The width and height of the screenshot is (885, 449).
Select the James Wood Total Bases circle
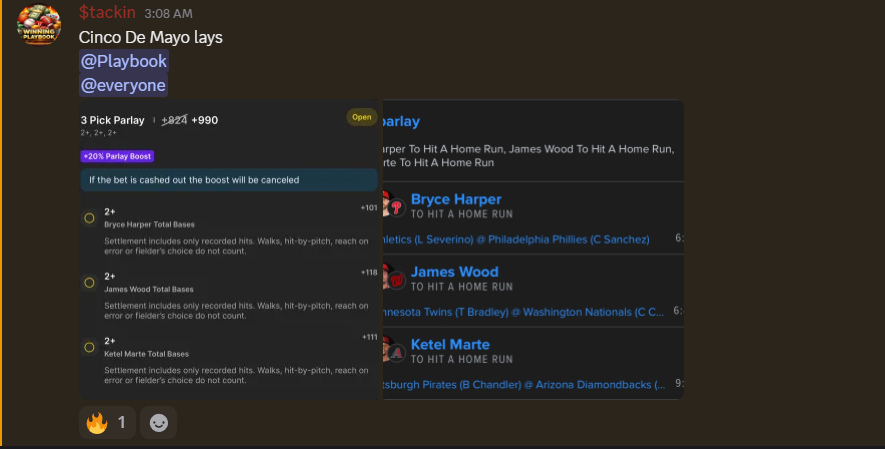(89, 283)
